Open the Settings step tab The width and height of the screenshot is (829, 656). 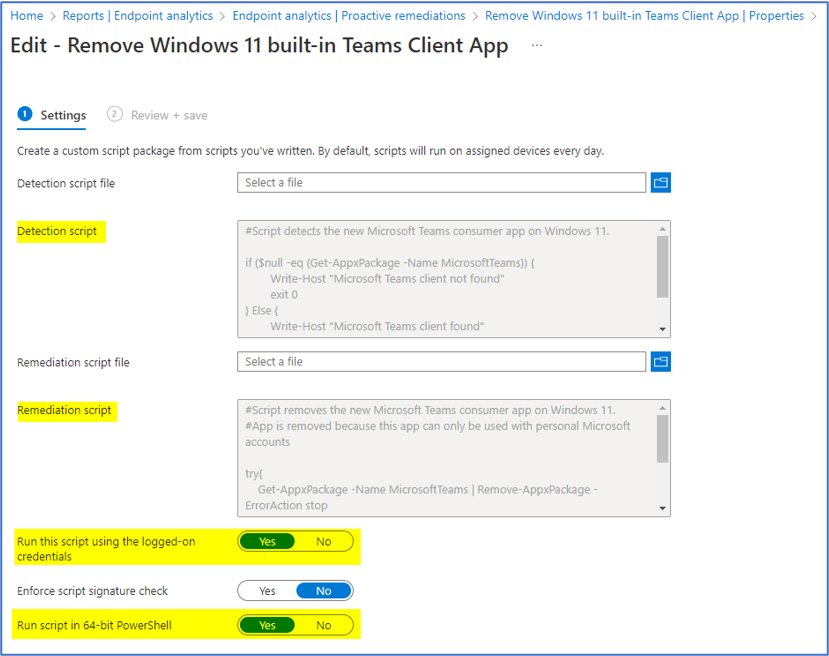(x=52, y=115)
